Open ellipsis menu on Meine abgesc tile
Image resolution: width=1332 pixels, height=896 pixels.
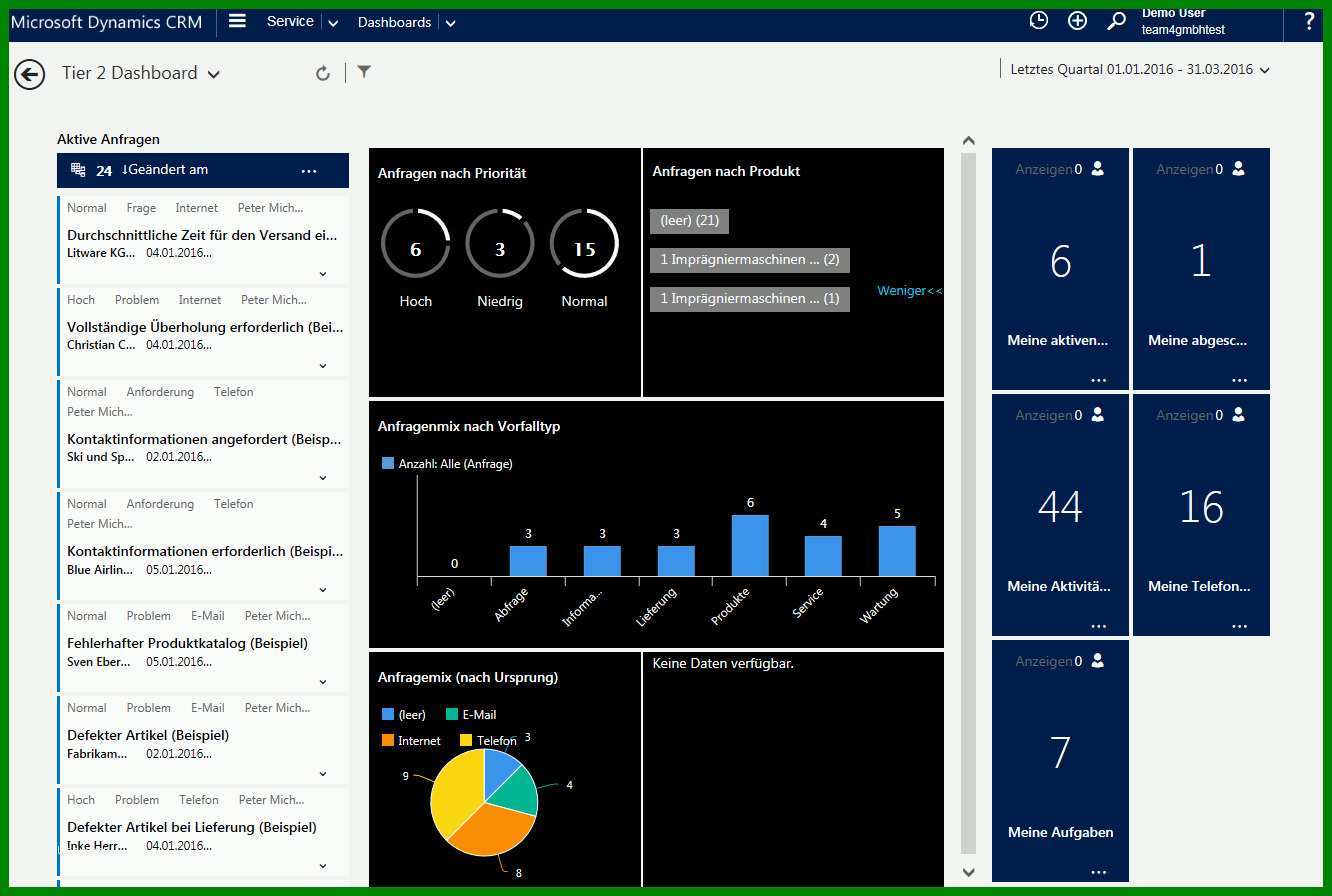[x=1240, y=381]
